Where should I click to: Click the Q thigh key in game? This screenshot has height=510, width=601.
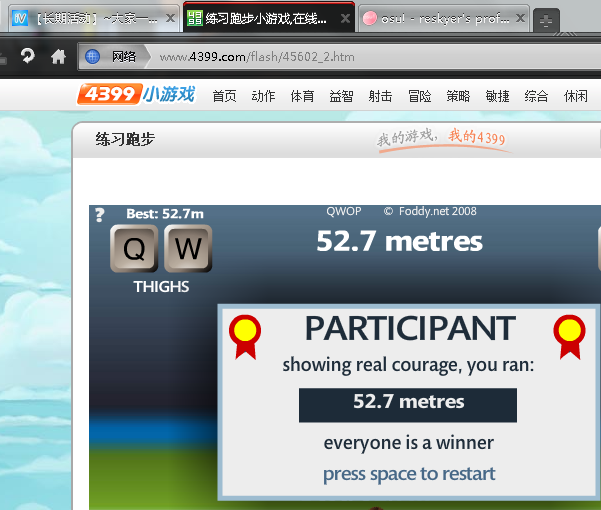134,248
